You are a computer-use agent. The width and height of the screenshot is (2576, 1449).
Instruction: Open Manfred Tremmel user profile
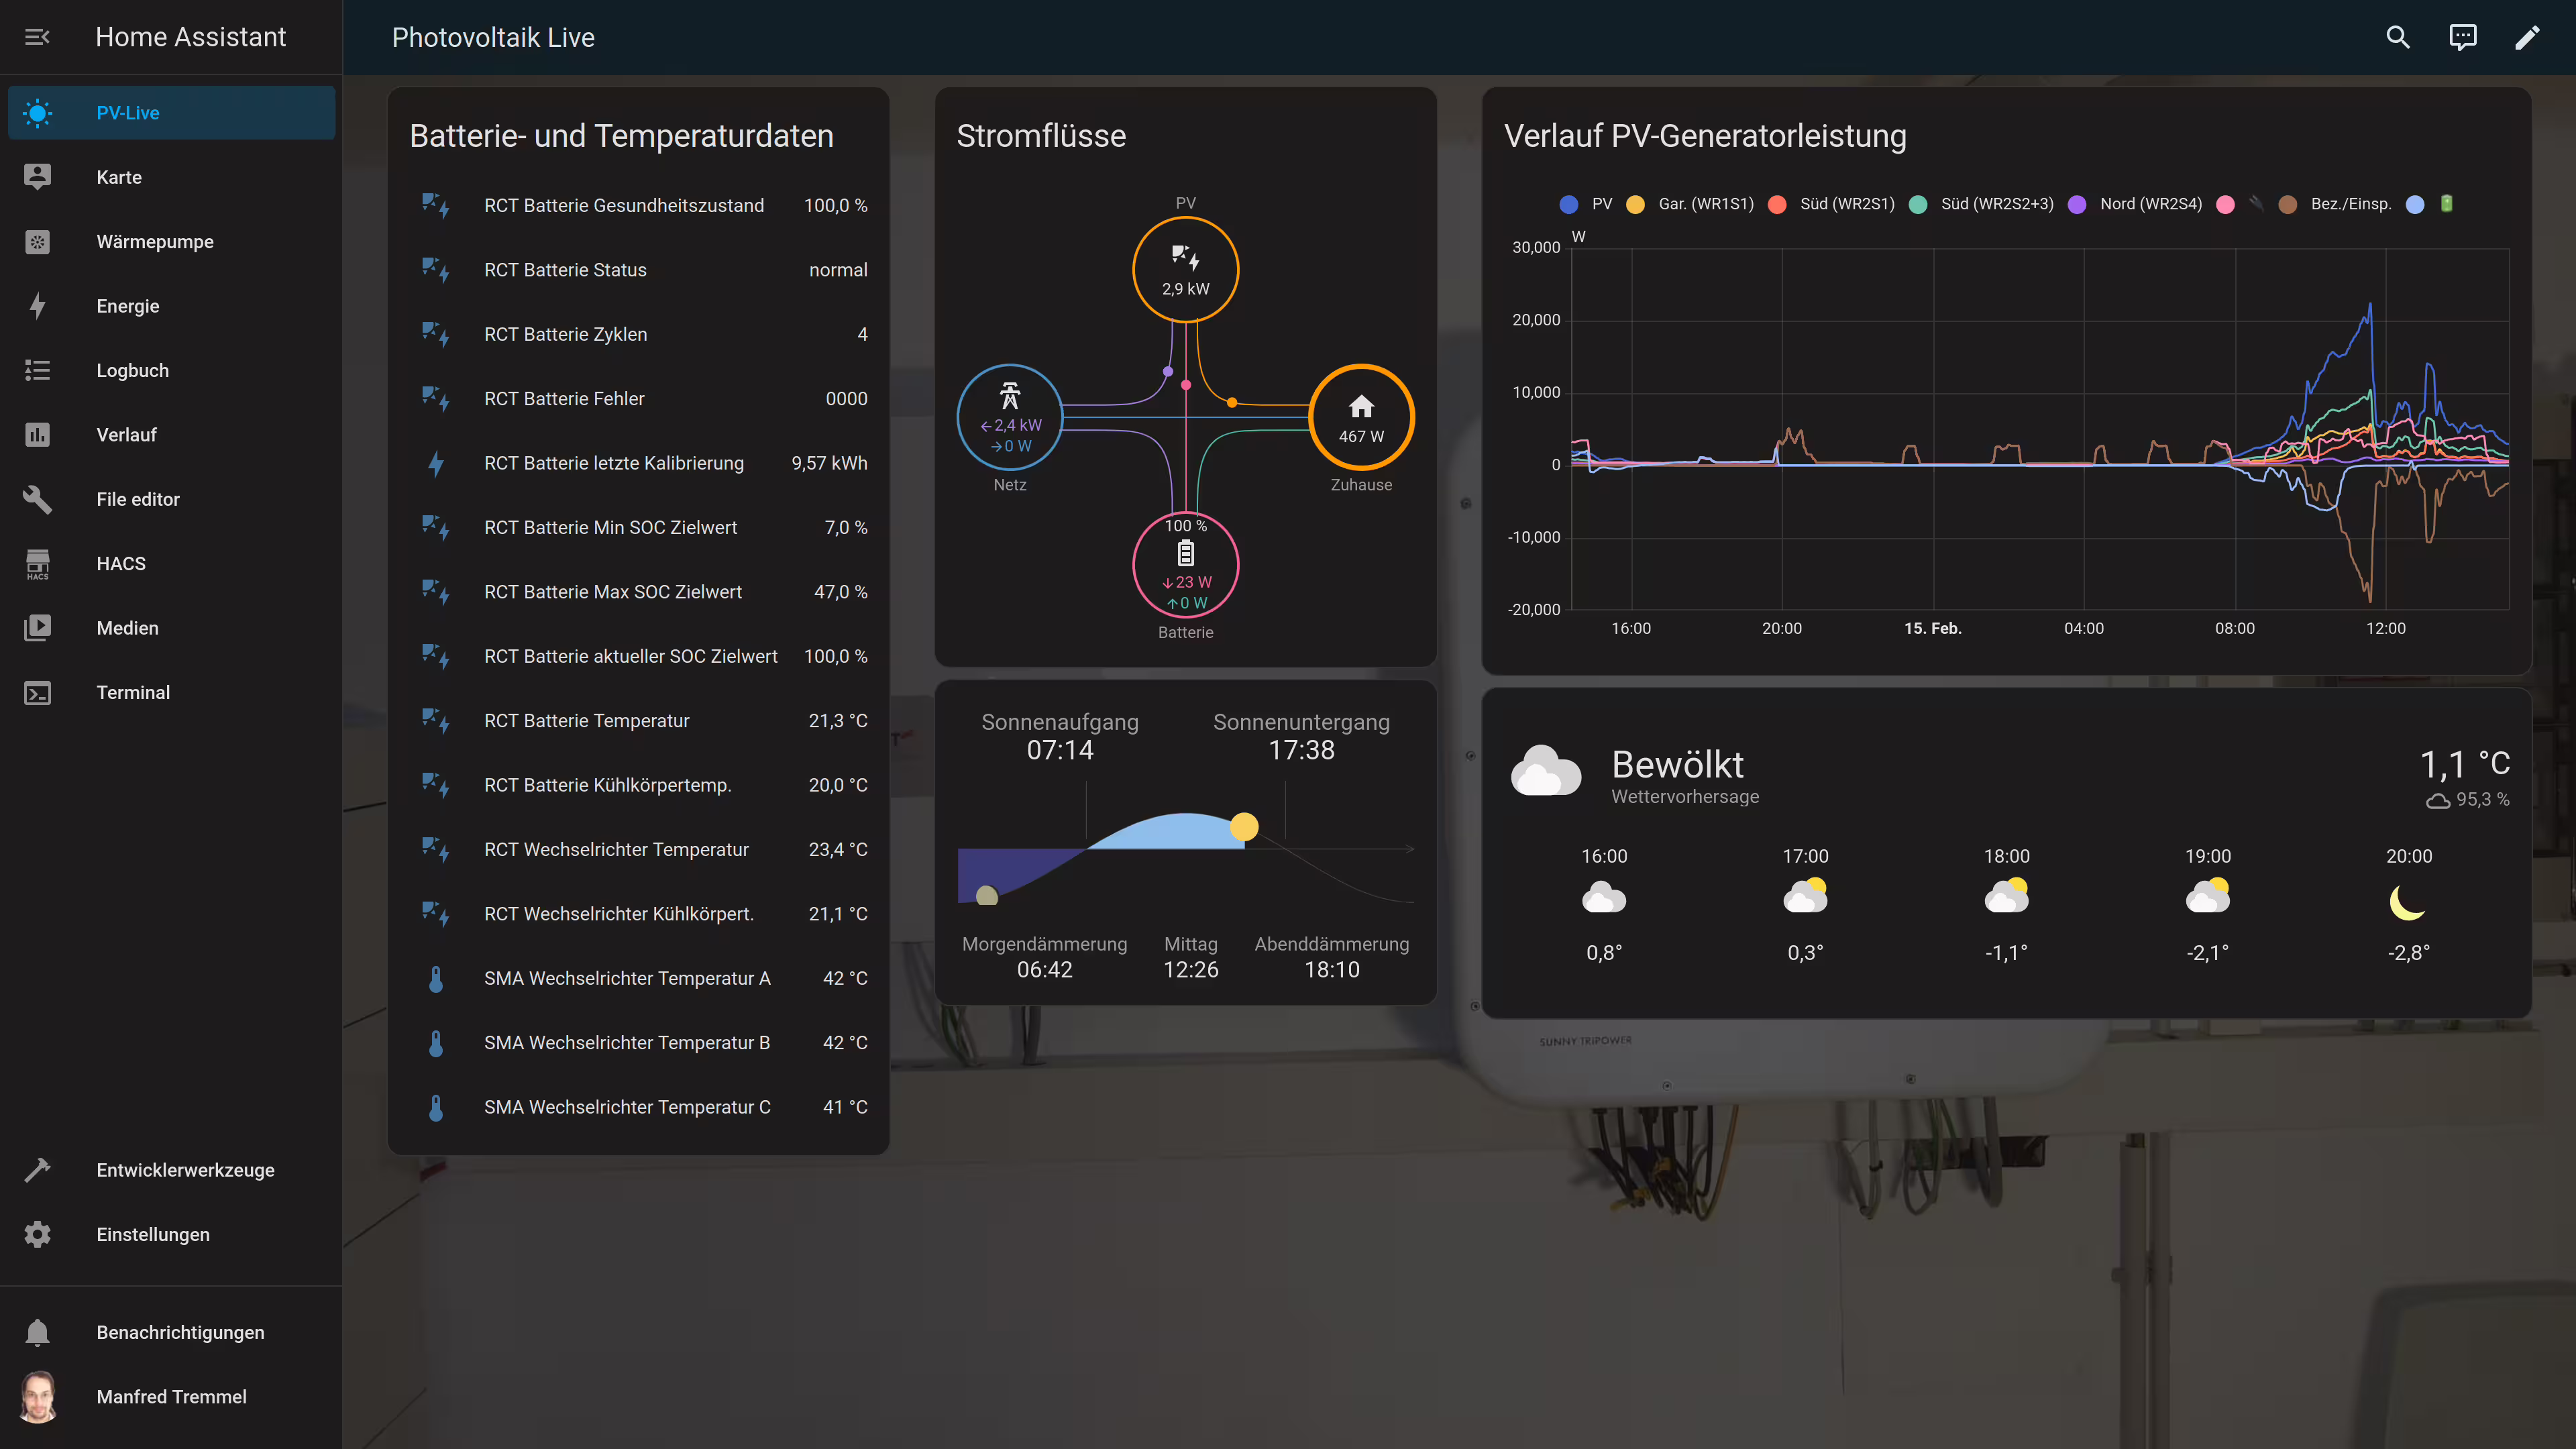[x=171, y=1397]
